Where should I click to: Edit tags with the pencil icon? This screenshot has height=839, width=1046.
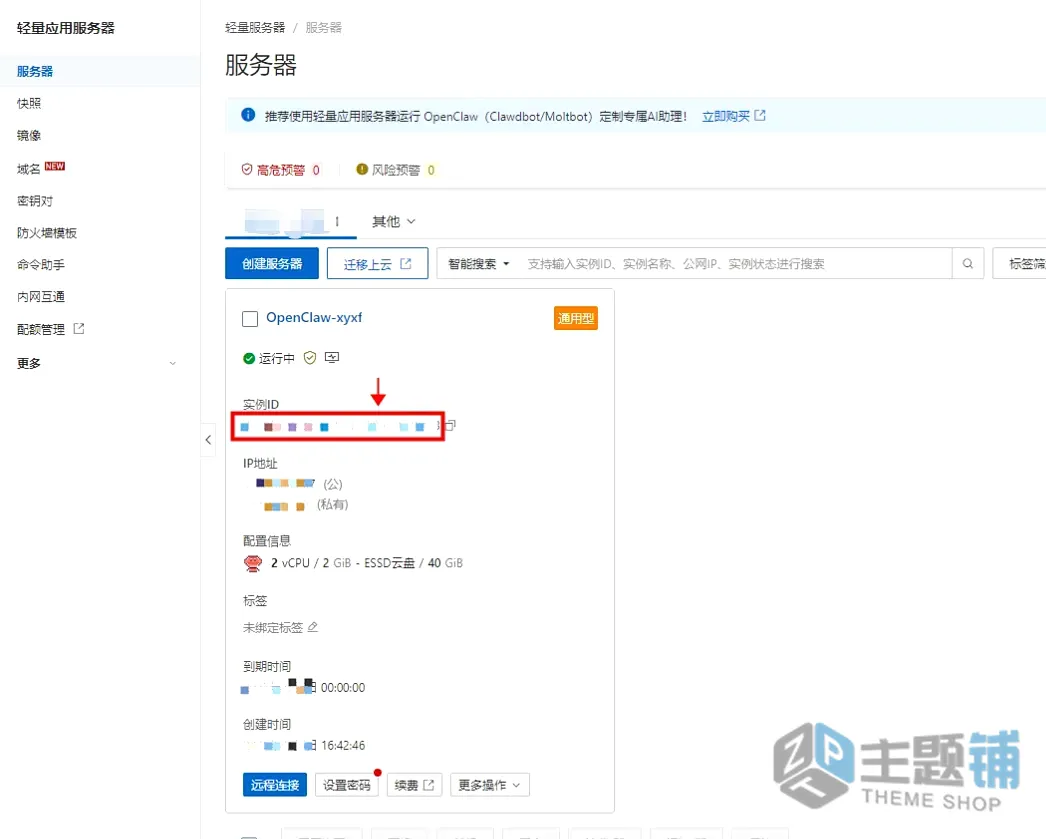coord(313,627)
